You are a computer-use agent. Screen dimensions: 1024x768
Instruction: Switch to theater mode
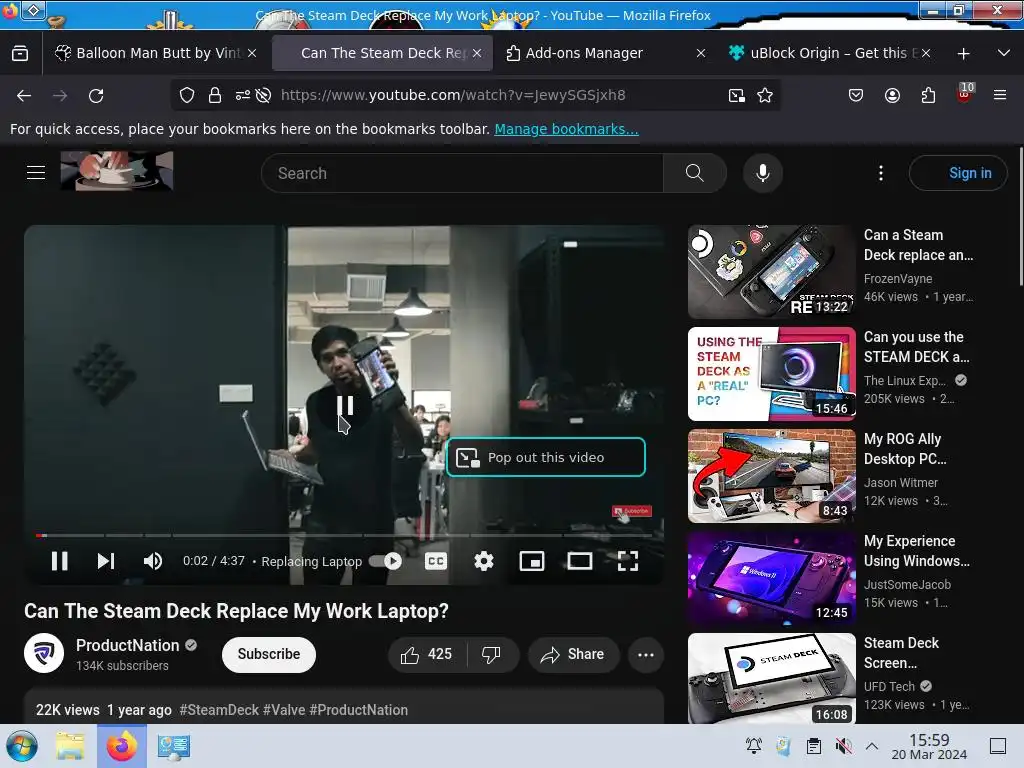[580, 561]
